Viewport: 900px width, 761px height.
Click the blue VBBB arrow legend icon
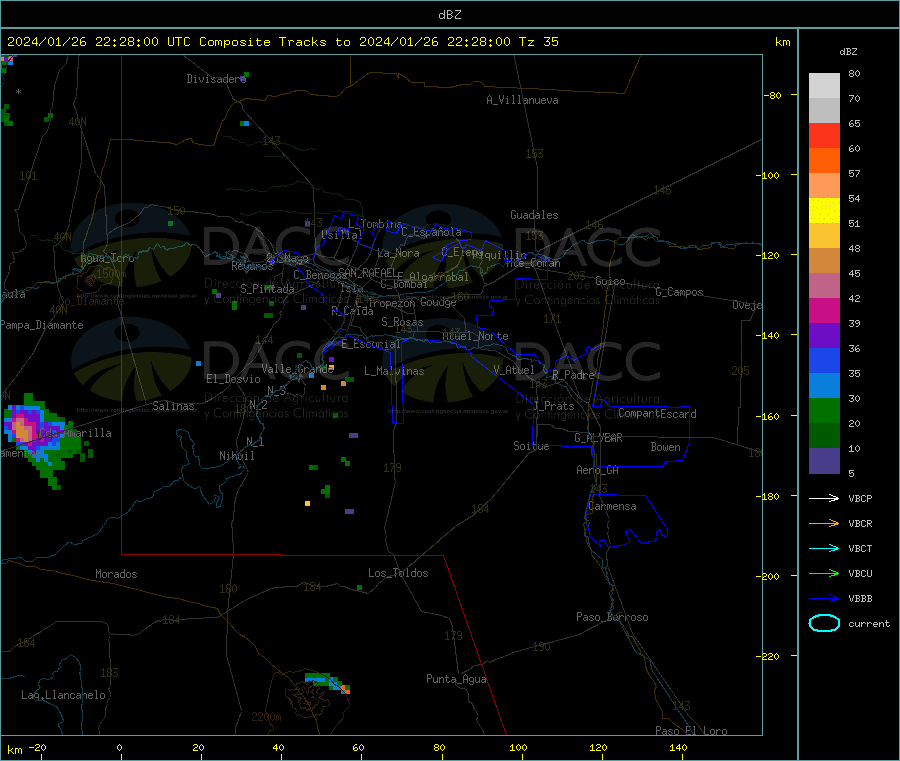coord(824,598)
